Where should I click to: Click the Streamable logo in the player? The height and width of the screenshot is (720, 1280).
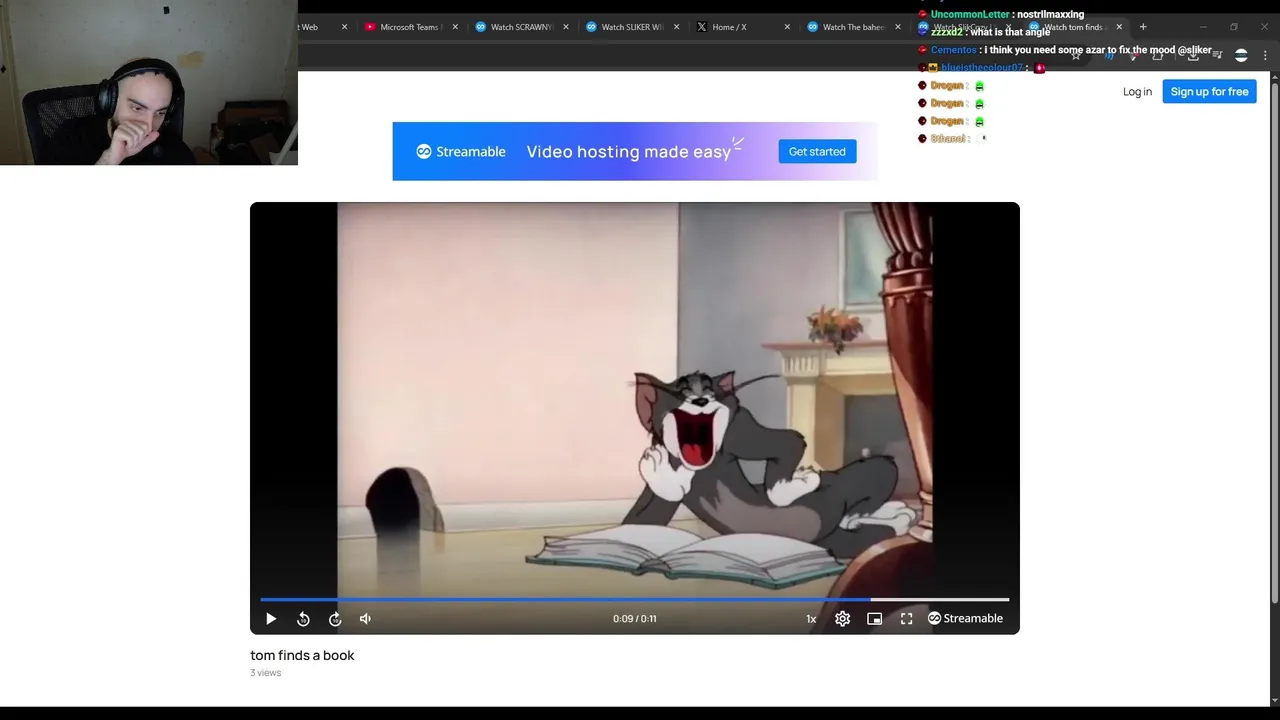(966, 618)
